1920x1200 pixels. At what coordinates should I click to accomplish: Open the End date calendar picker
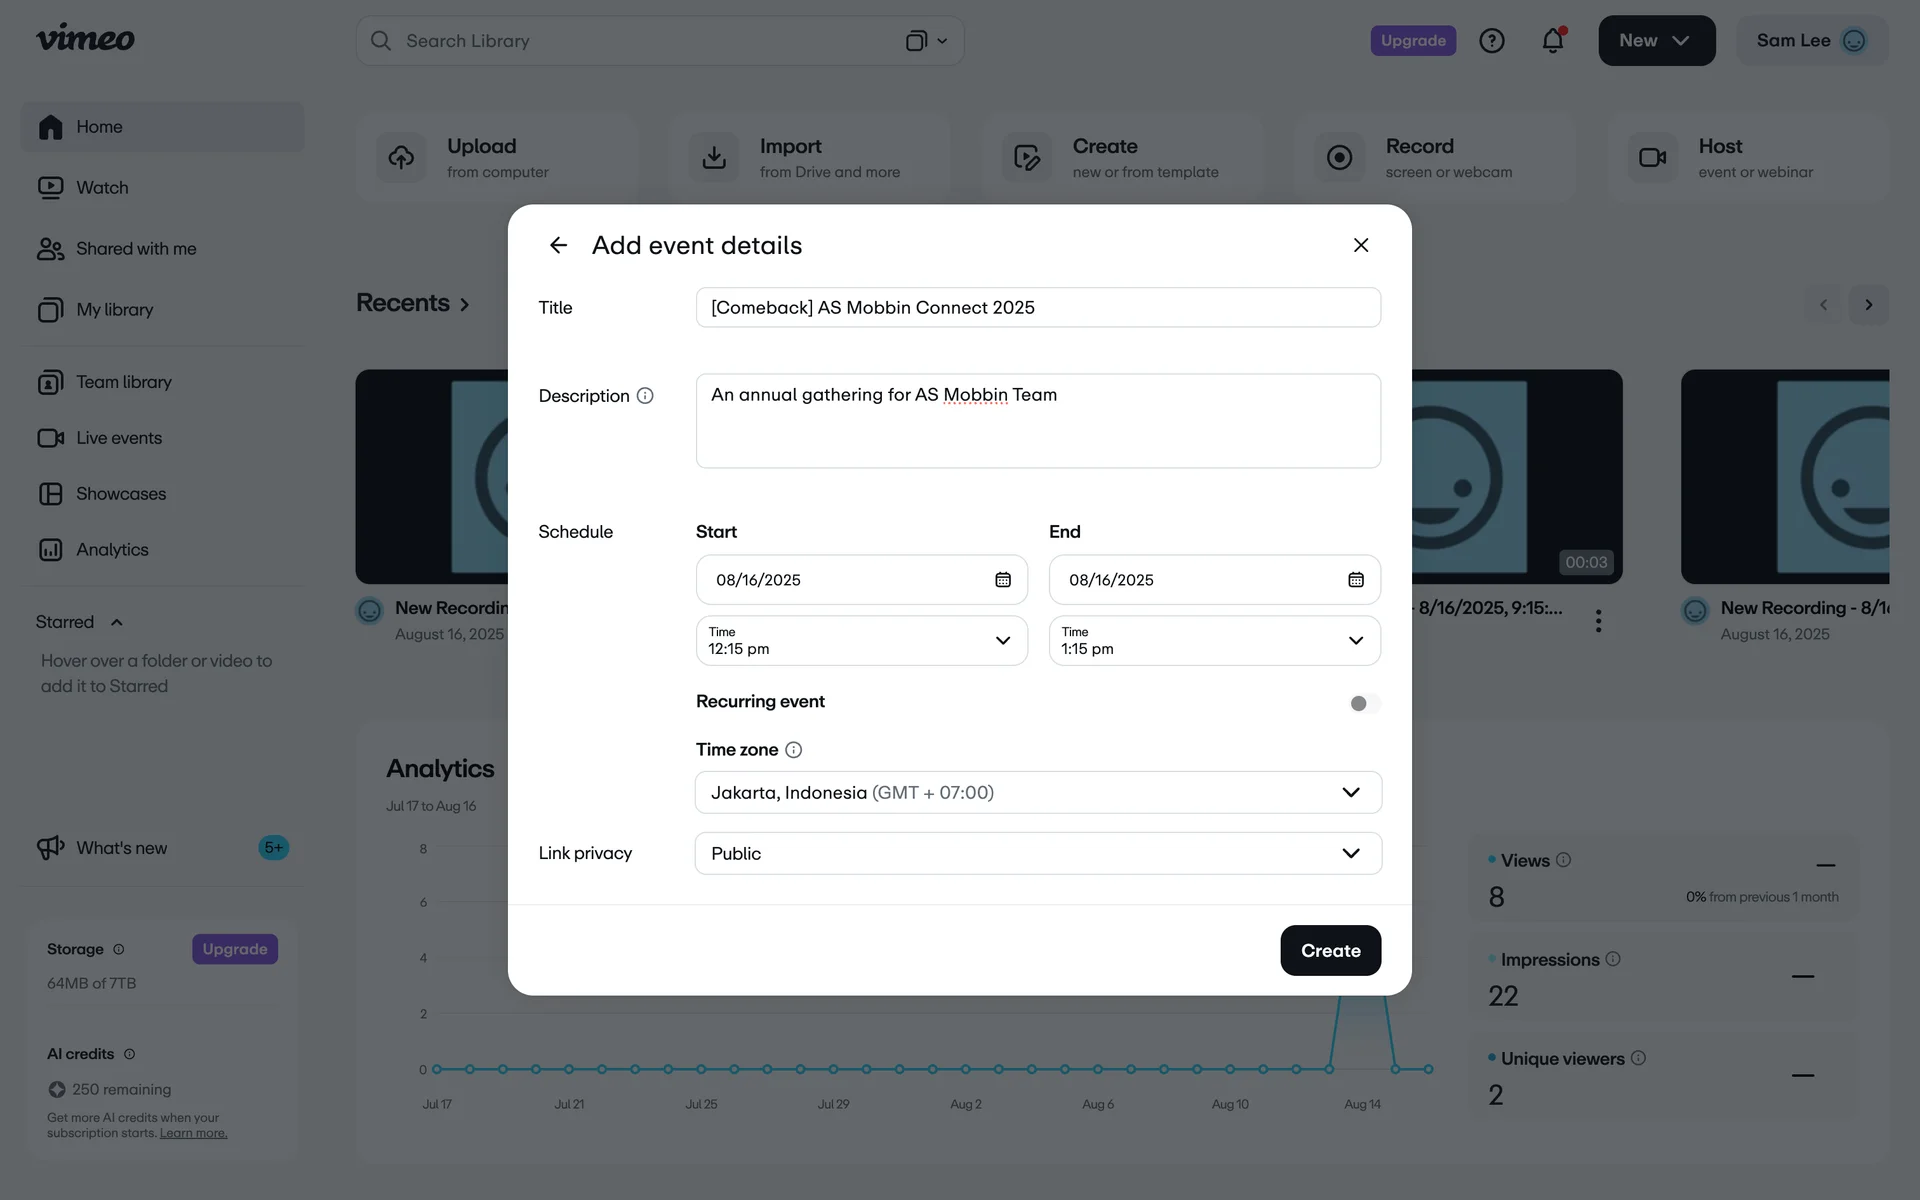pyautogui.click(x=1355, y=580)
